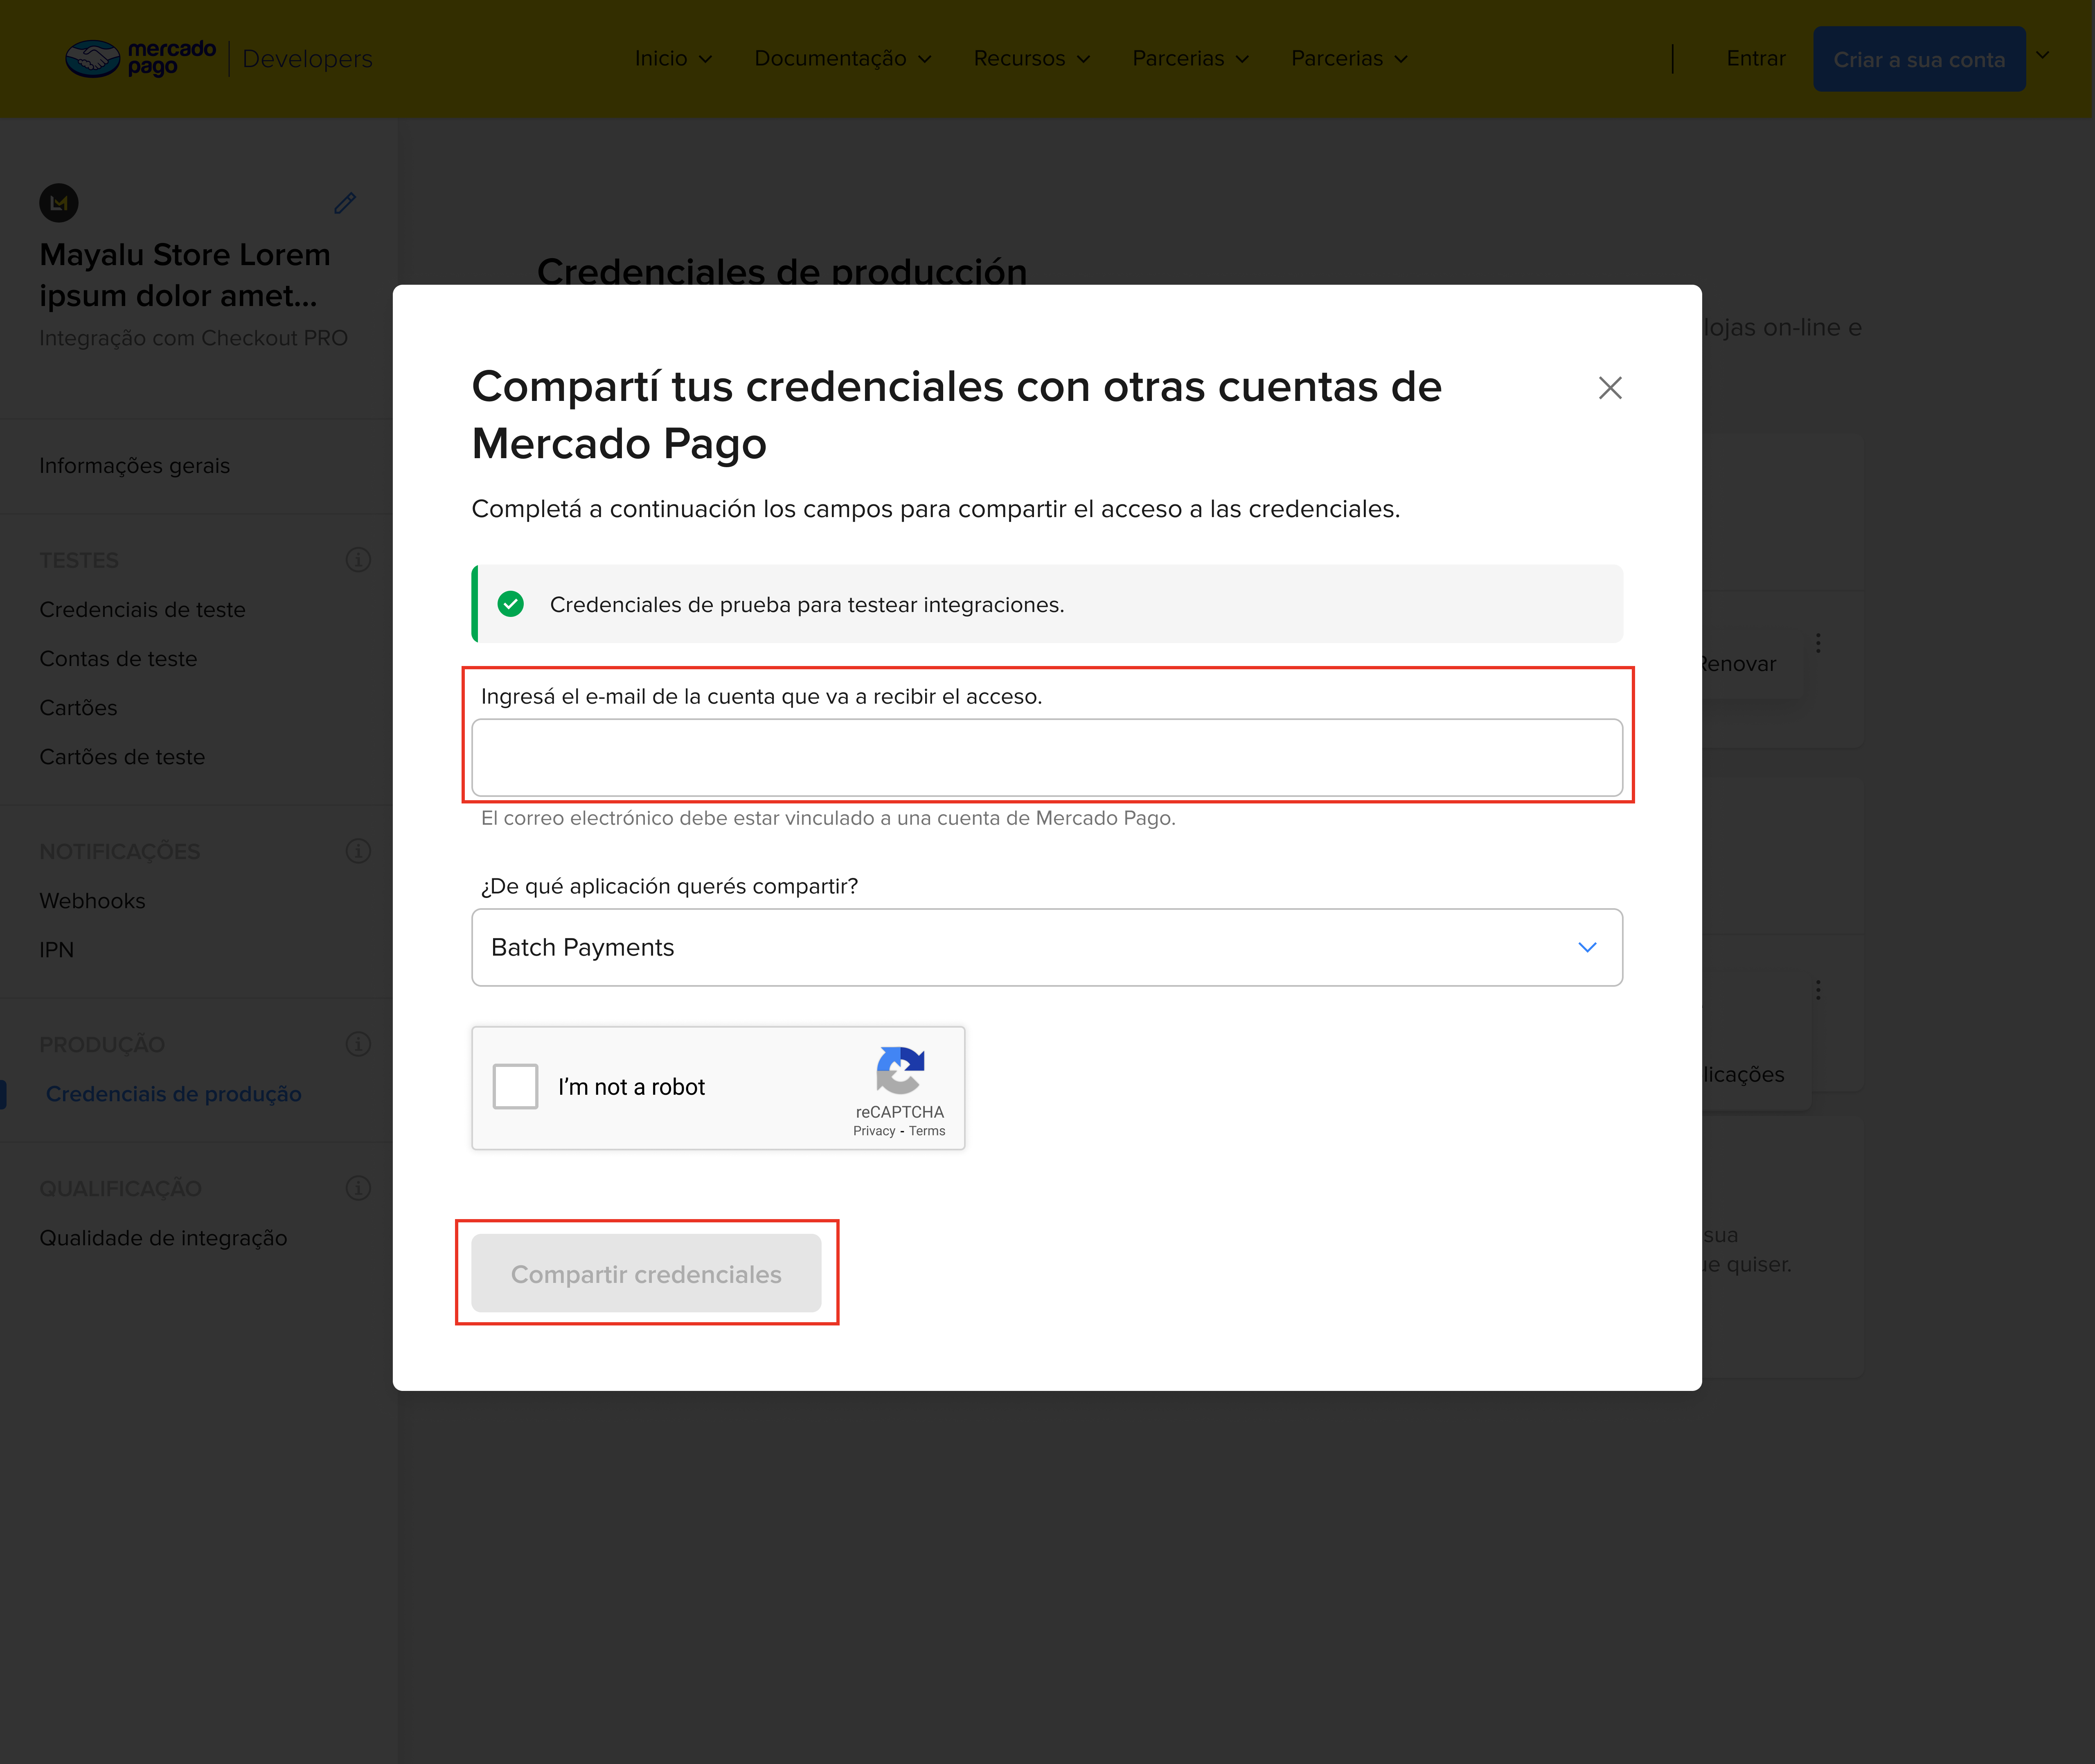Click the Mayalu Store round avatar
2095x1764 pixels.
pyautogui.click(x=59, y=203)
